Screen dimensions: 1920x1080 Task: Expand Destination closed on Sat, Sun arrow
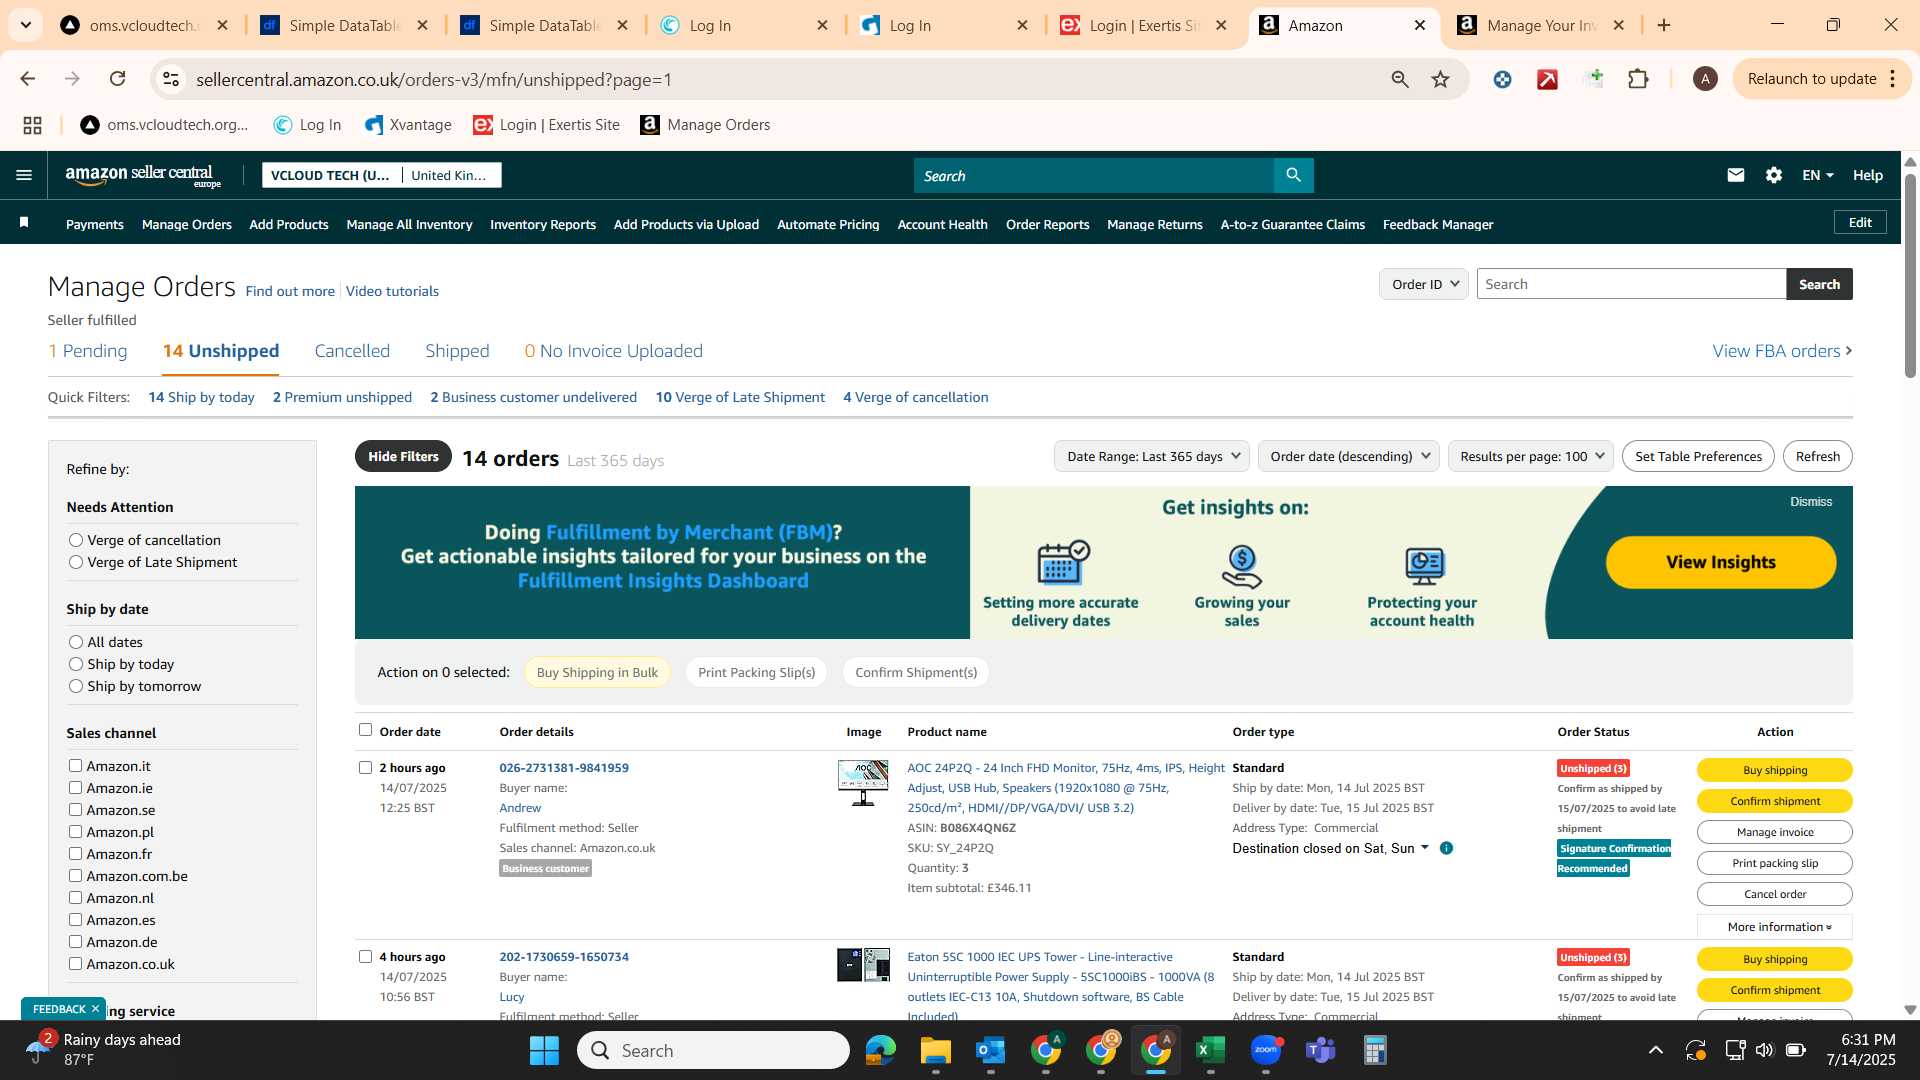tap(1425, 848)
